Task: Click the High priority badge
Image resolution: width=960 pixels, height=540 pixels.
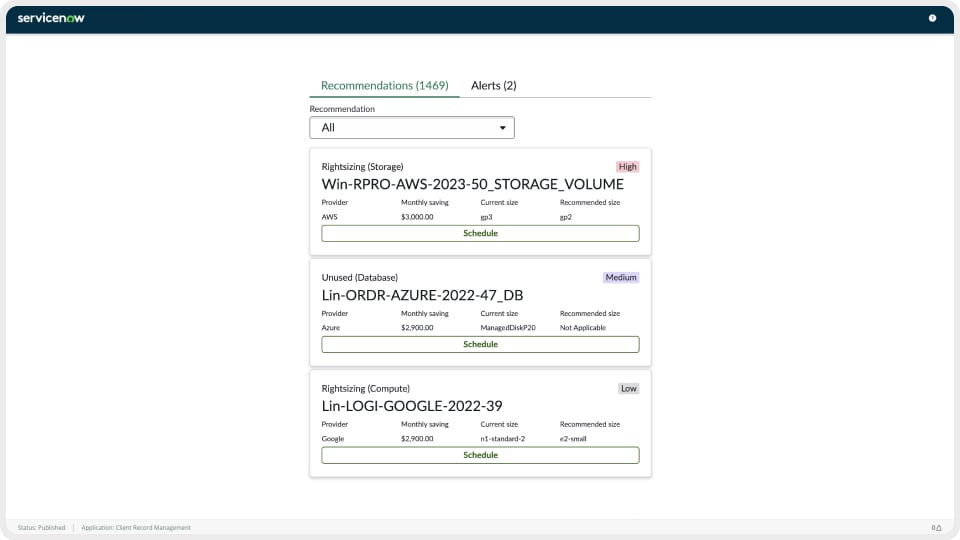Action: (627, 167)
